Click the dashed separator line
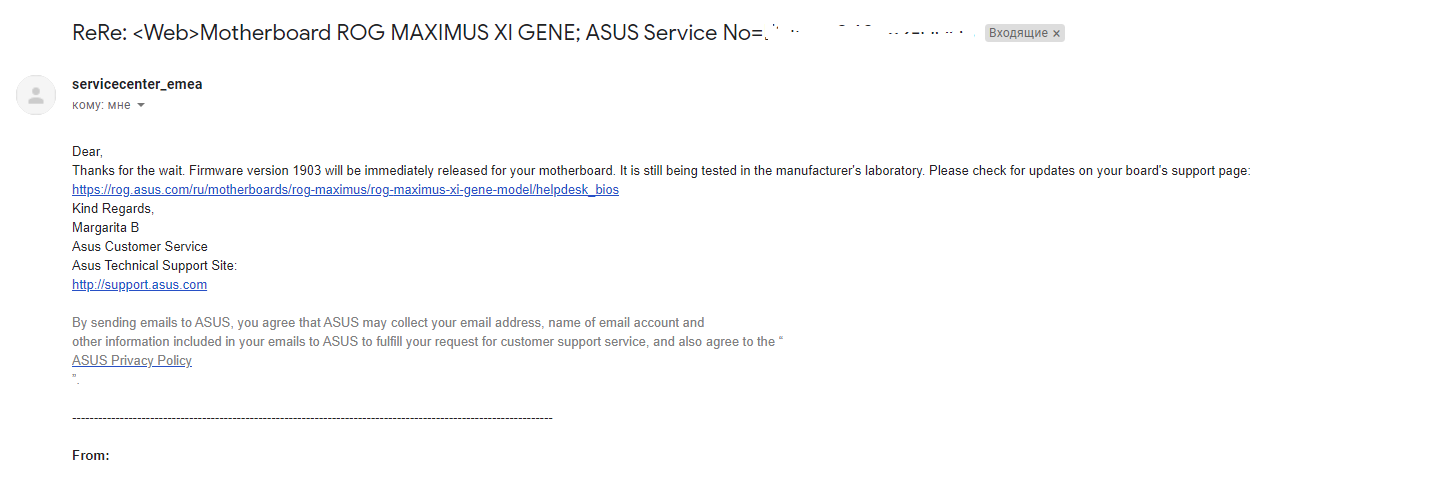The image size is (1443, 486). (312, 417)
